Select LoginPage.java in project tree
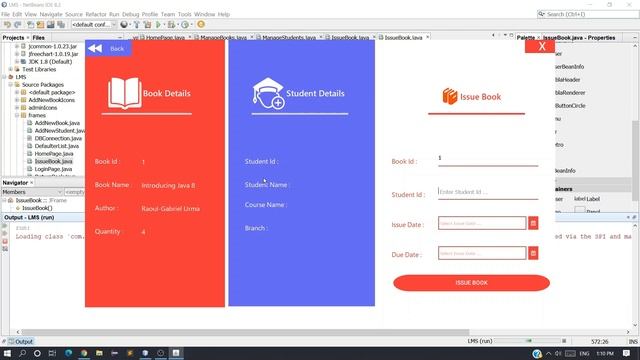Screen dimensions: 640x360 53,169
